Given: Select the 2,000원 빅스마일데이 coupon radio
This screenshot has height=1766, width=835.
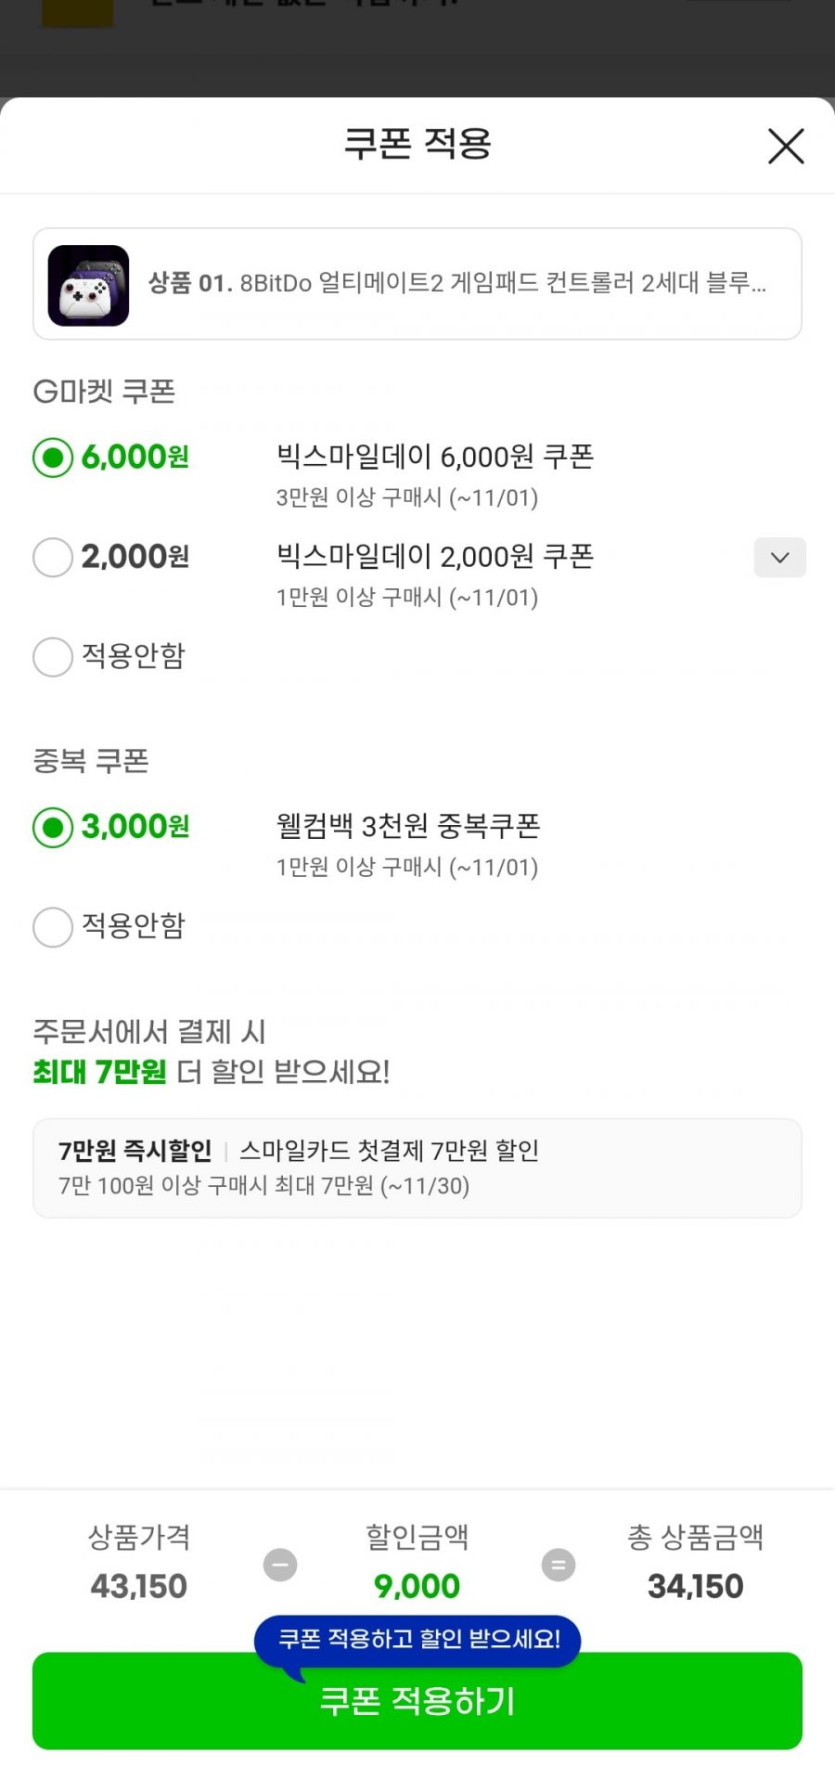Looking at the screenshot, I should tap(53, 557).
